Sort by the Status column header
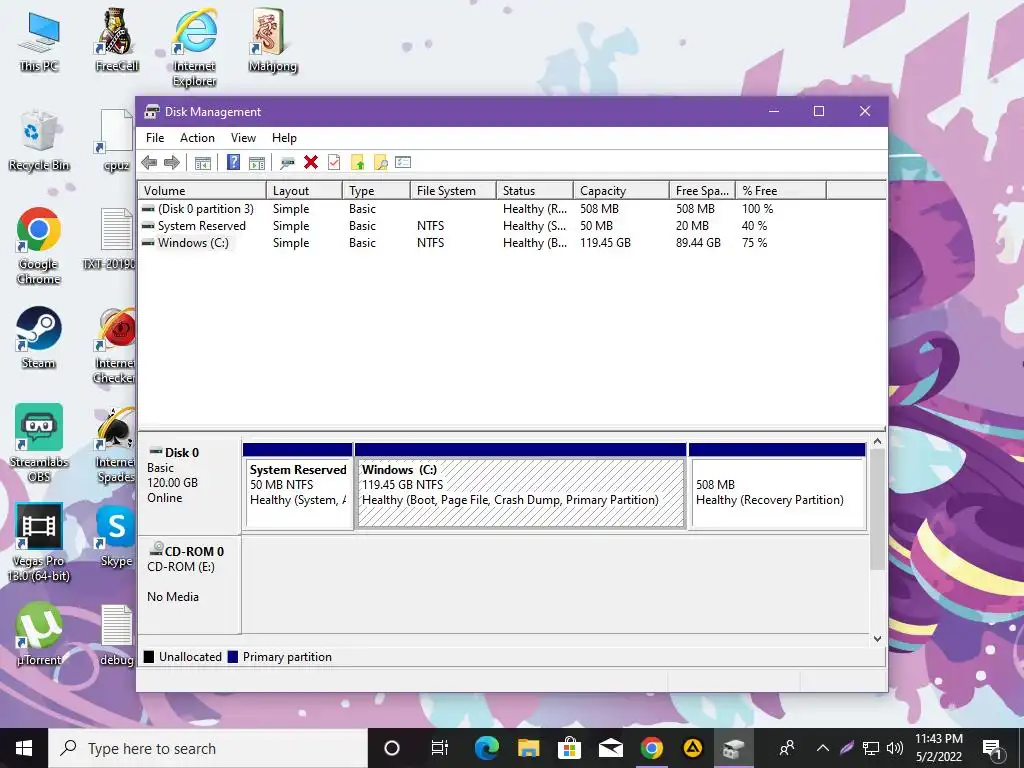Image resolution: width=1024 pixels, height=768 pixels. [535, 191]
